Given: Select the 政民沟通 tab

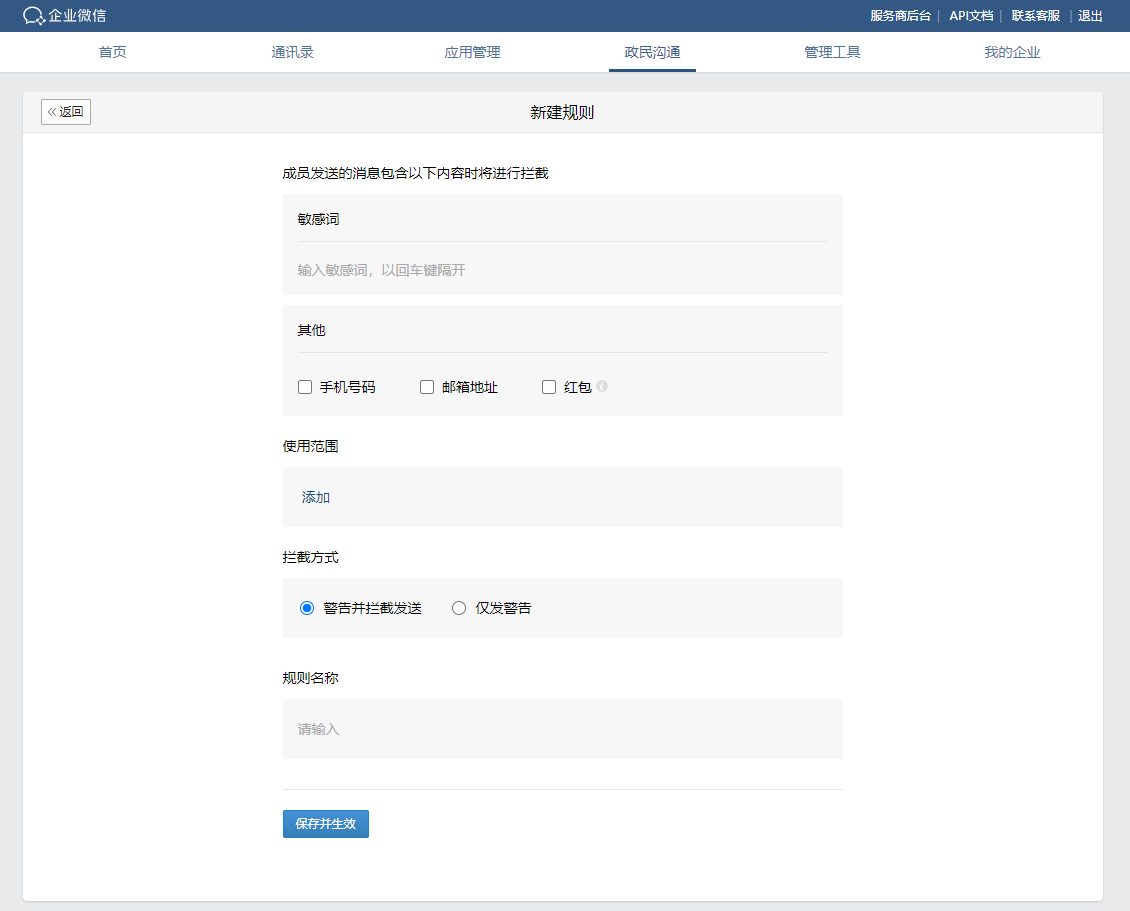Looking at the screenshot, I should click(652, 52).
